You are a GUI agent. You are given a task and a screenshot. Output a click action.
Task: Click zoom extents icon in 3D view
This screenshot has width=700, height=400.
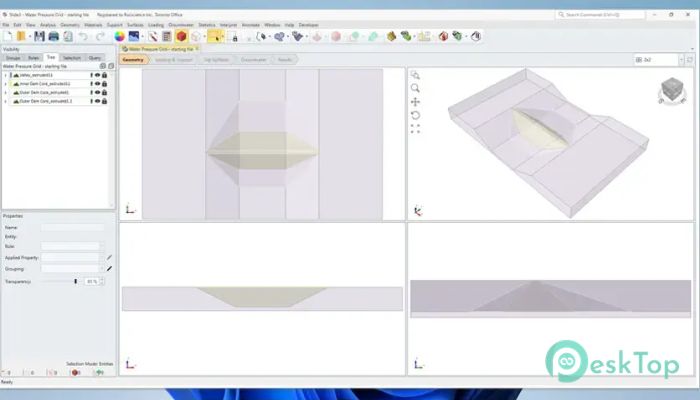(415, 129)
